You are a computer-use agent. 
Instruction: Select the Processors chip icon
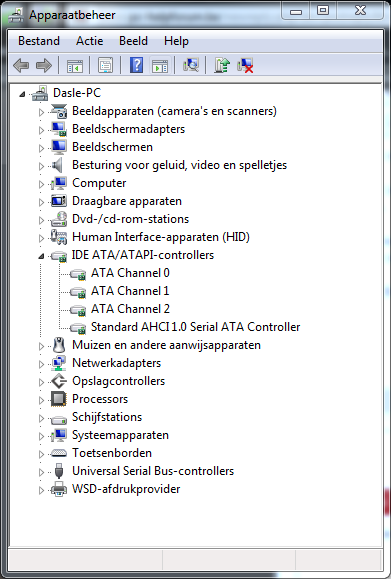coord(59,399)
